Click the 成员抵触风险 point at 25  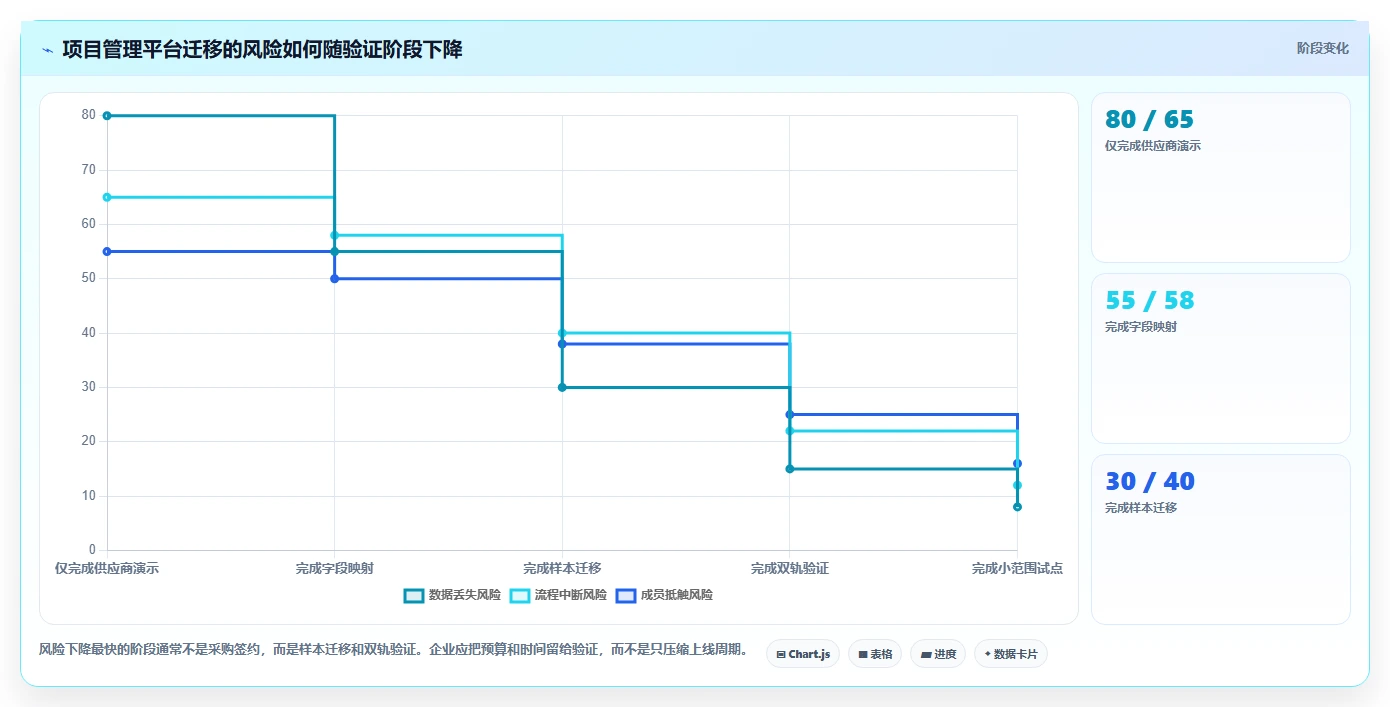pos(789,414)
